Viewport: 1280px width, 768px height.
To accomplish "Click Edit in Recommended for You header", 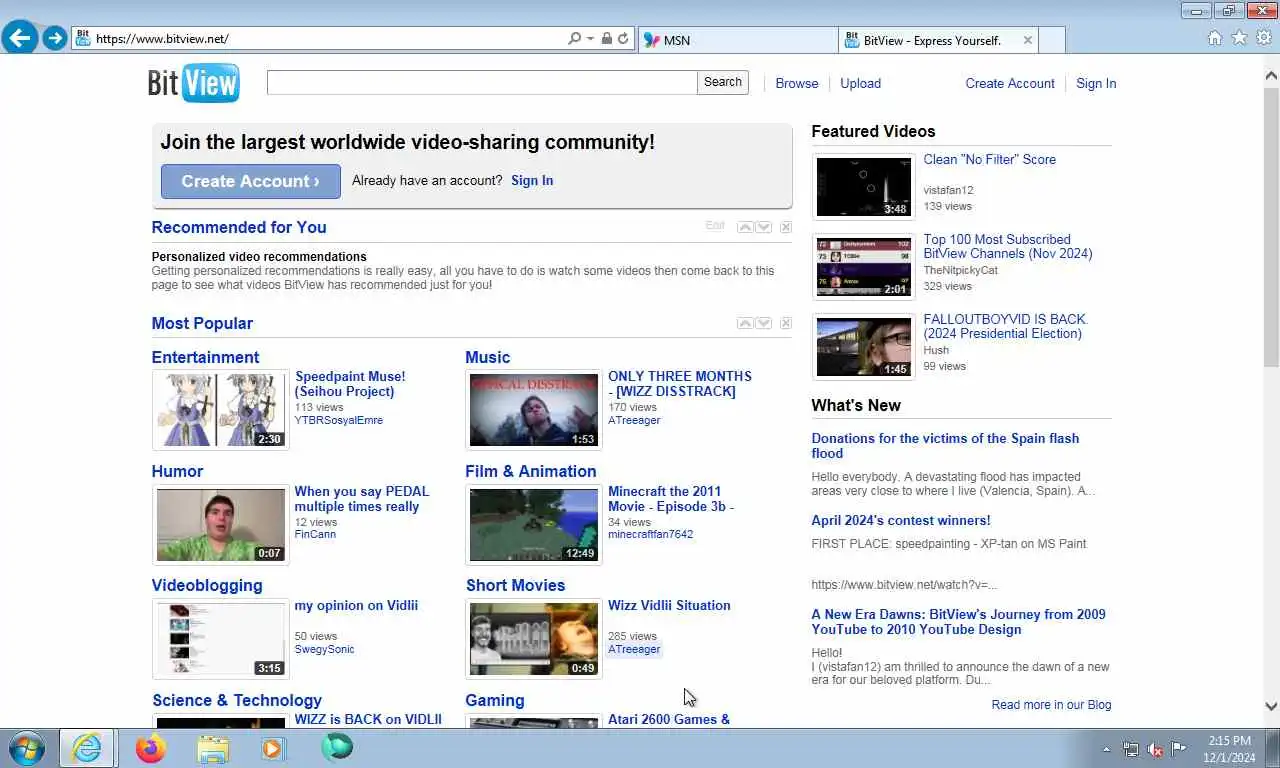I will 715,226.
